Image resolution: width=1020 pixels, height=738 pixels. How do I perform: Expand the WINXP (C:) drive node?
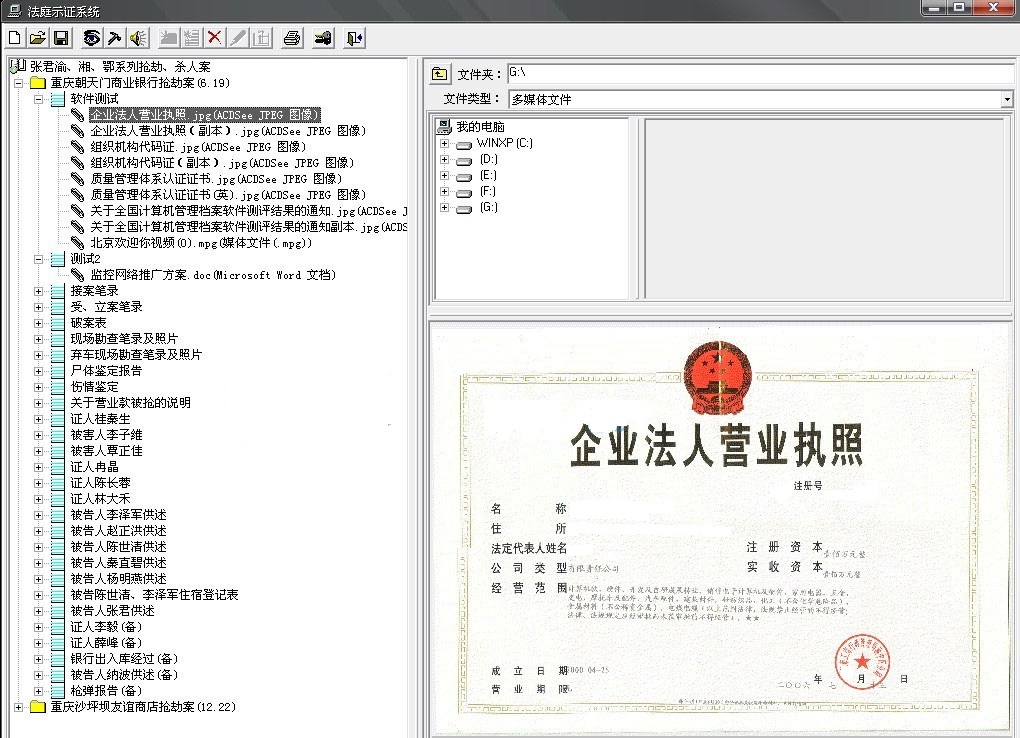click(444, 144)
